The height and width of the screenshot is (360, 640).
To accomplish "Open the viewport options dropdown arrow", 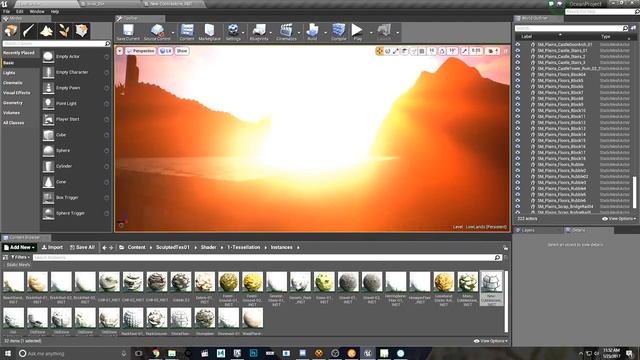I will (120, 51).
